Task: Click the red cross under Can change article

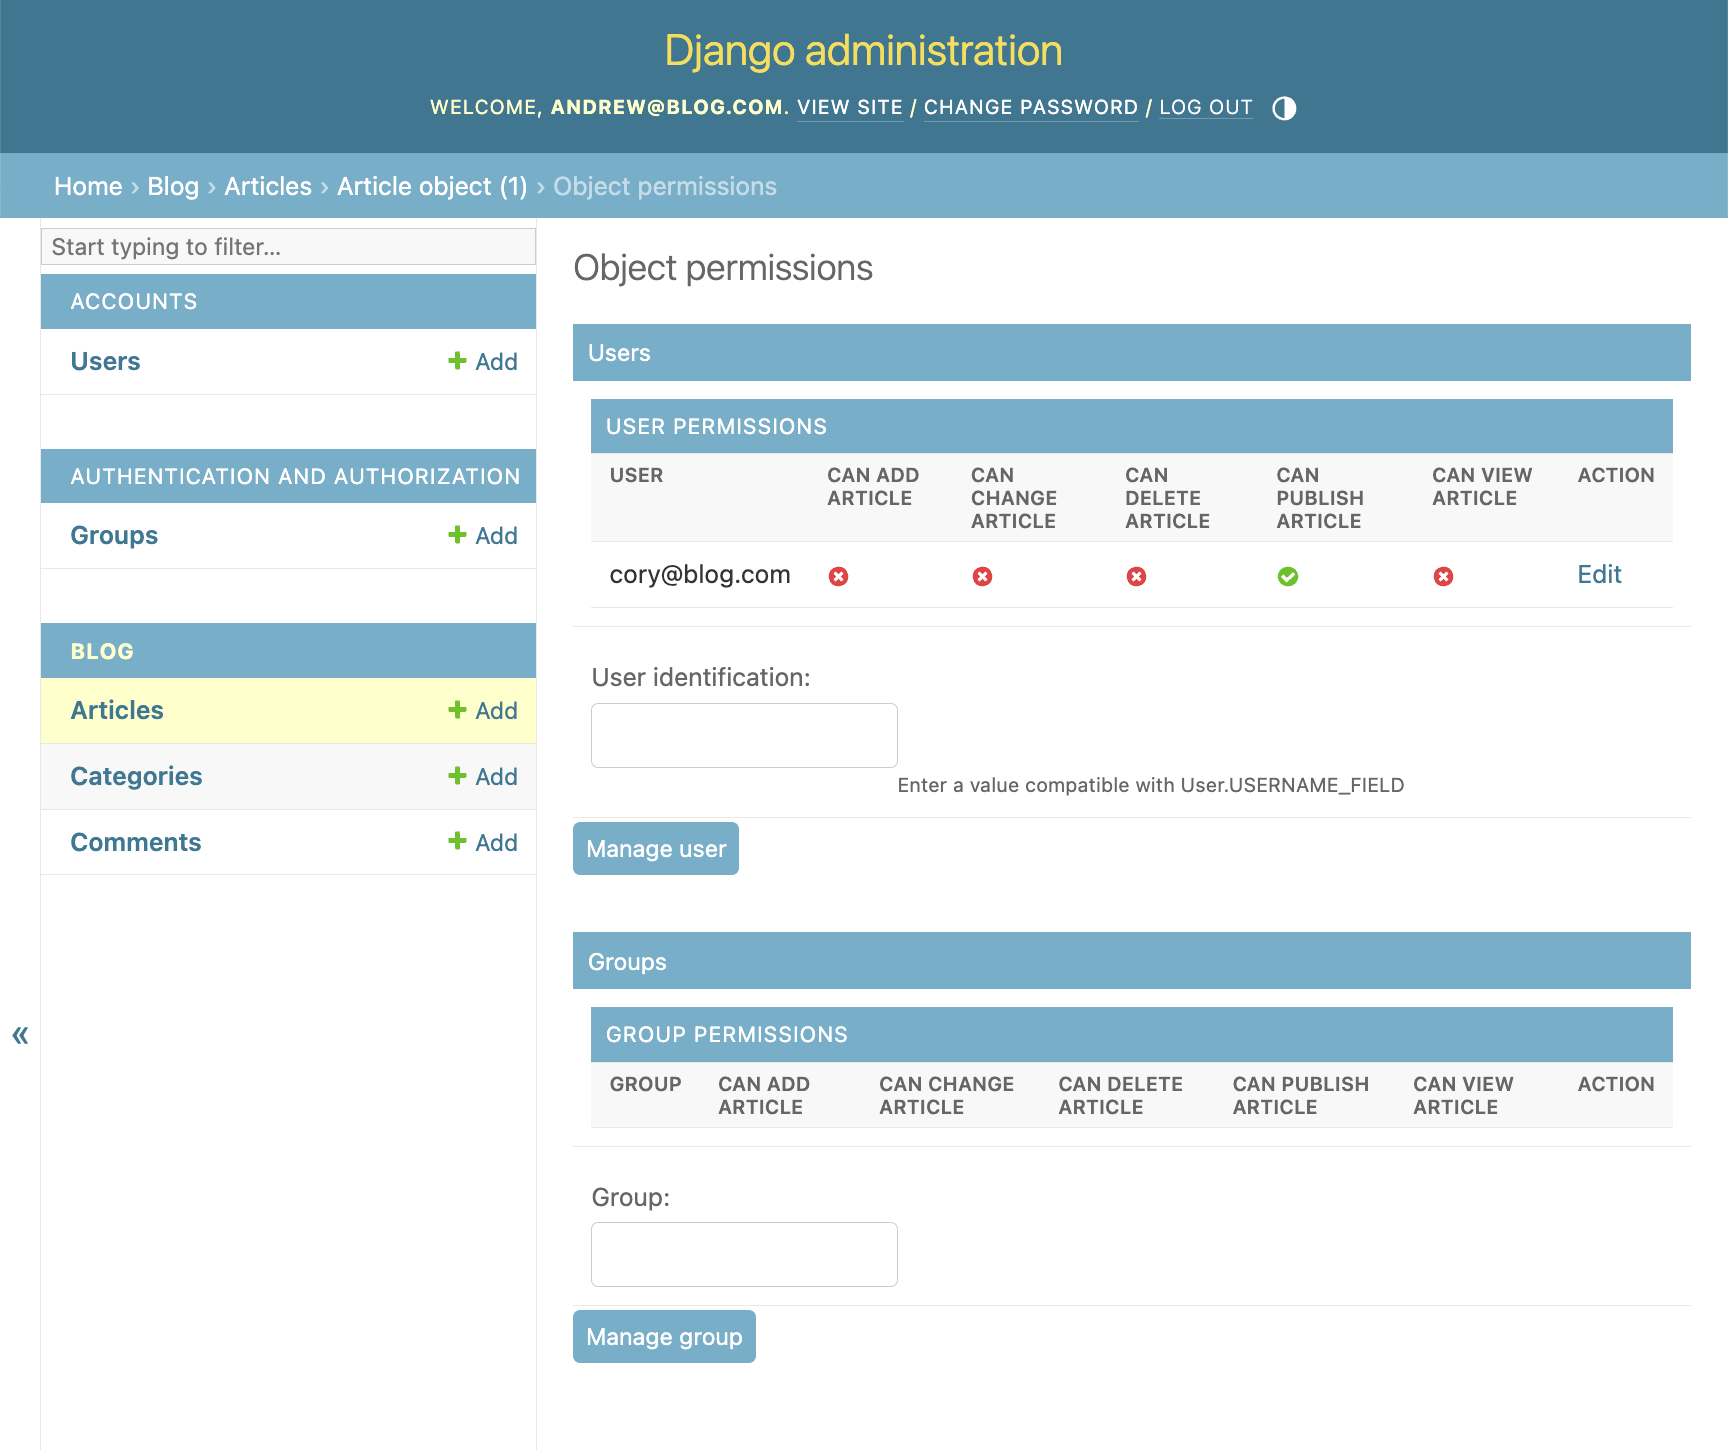Action: tap(982, 576)
